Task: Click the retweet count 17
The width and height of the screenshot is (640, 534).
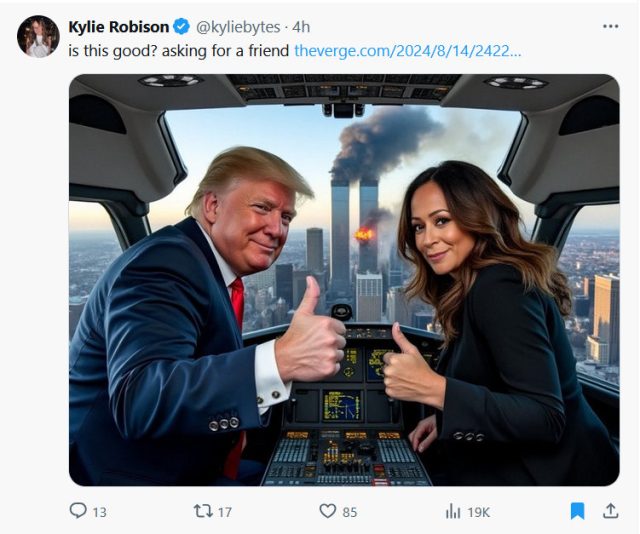Action: coord(224,512)
